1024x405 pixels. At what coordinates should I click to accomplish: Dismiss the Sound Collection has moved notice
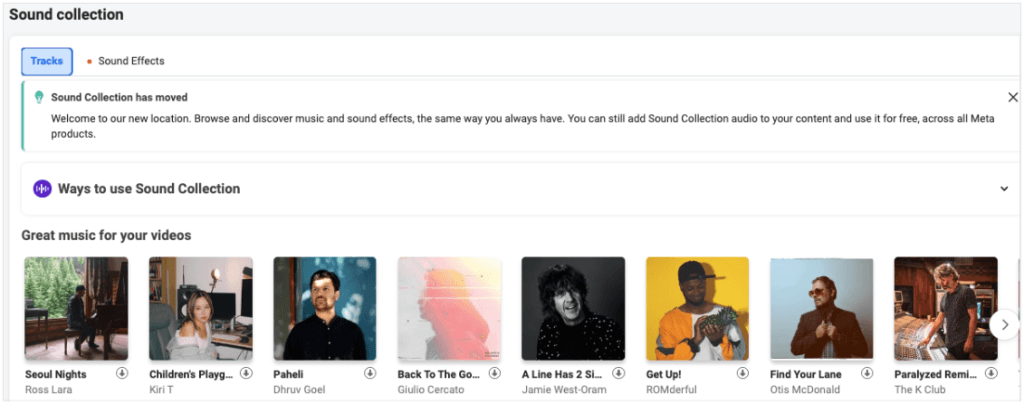(x=1012, y=97)
